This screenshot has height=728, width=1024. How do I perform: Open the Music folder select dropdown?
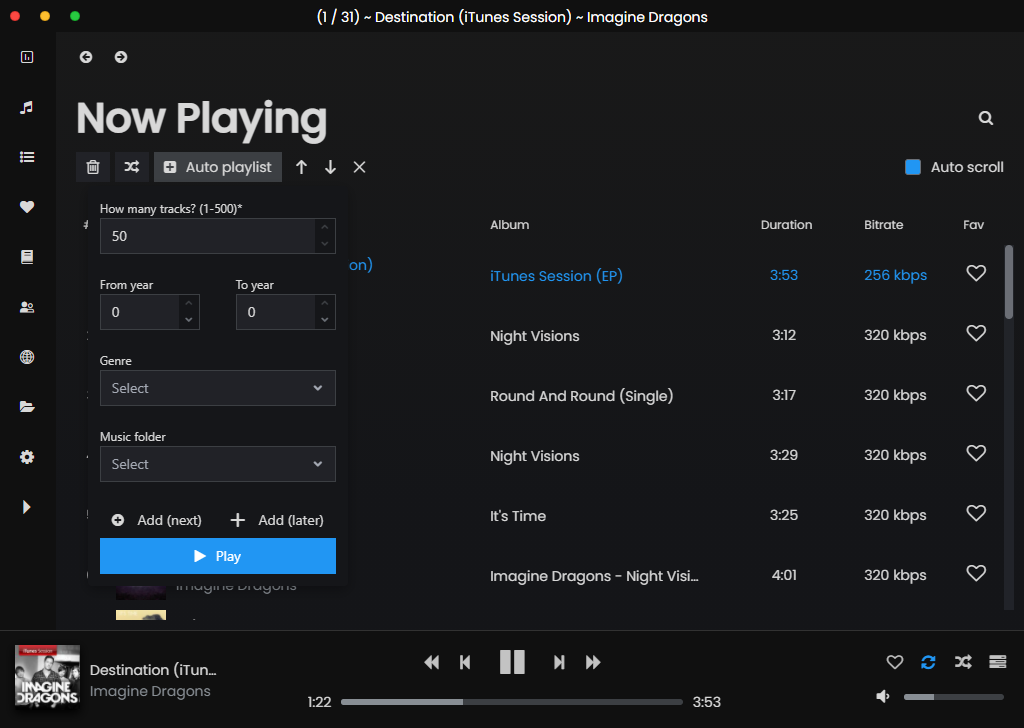tap(217, 464)
